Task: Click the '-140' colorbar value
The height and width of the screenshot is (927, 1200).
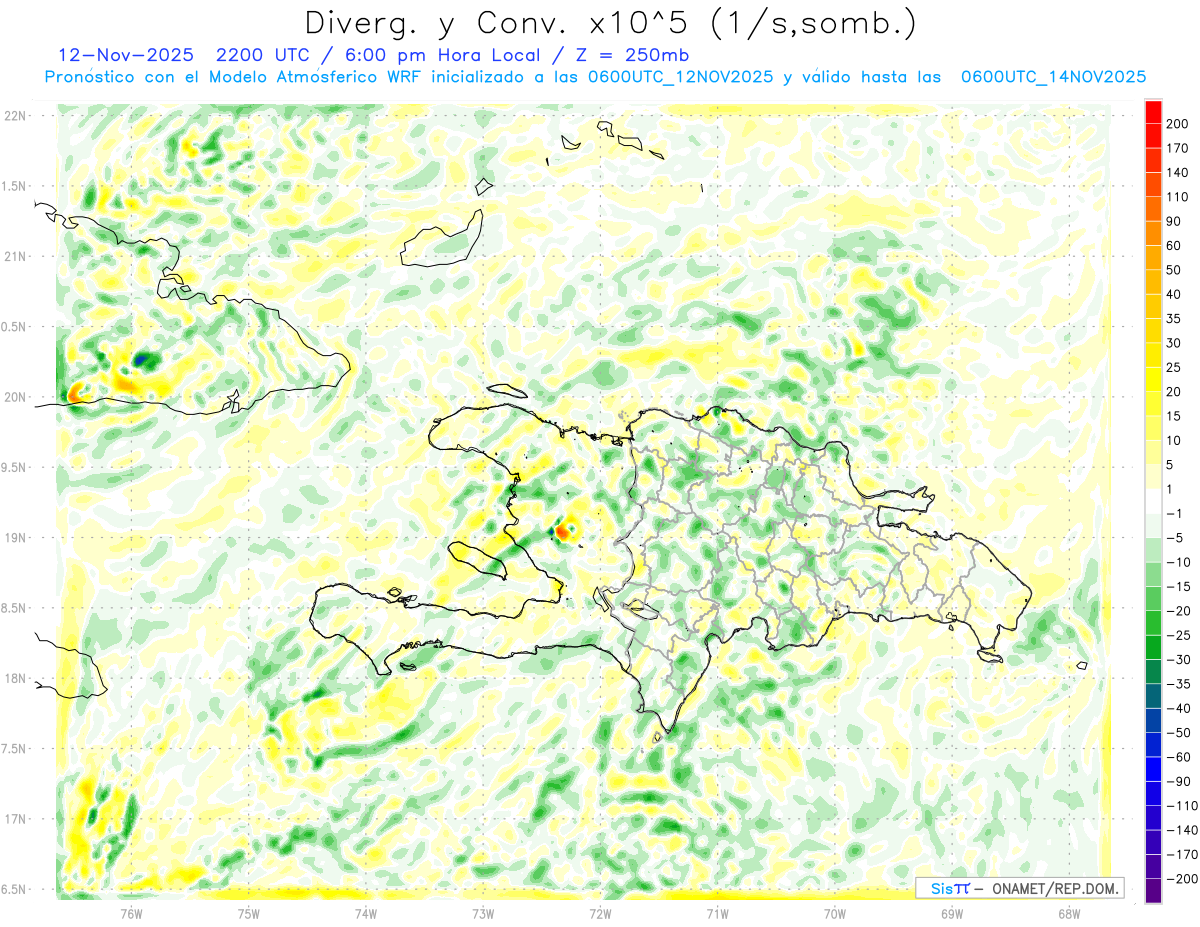Action: coord(1181,830)
